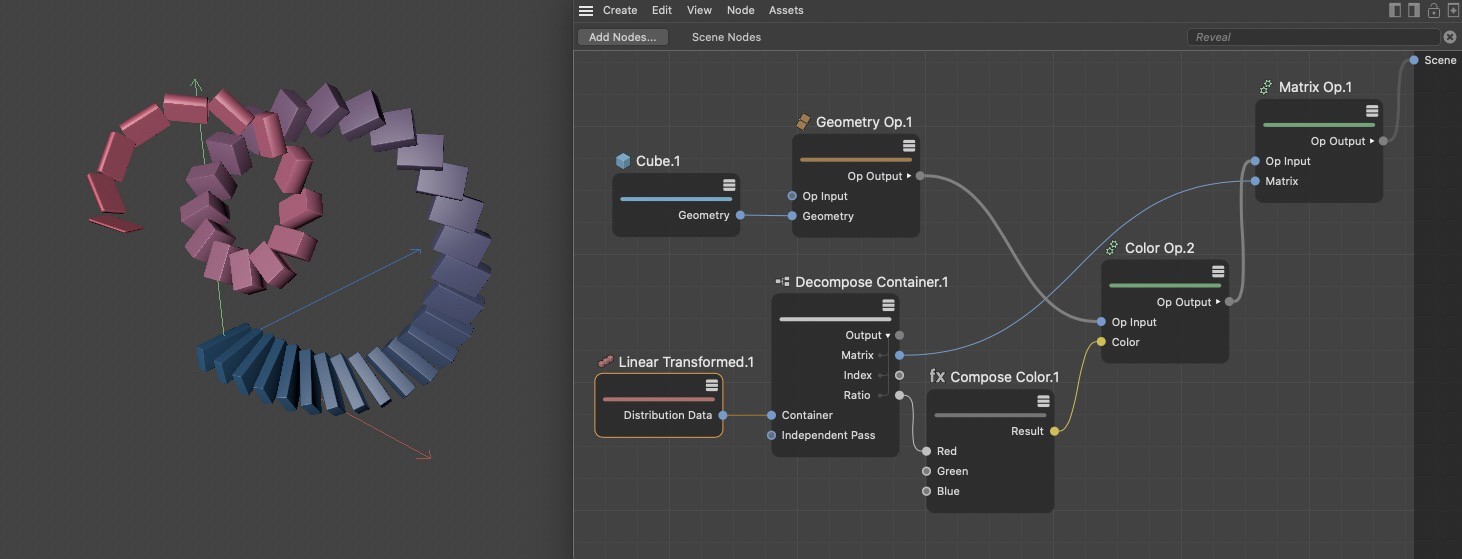The width and height of the screenshot is (1462, 559).
Task: Click the yellow Color input port on Color Op.2
Action: 1101,342
